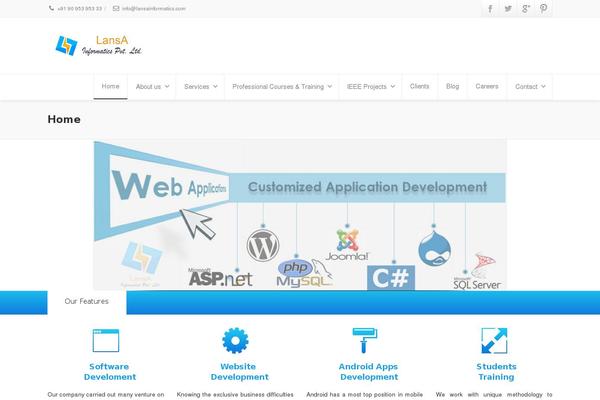Click the info email address link

pyautogui.click(x=153, y=8)
